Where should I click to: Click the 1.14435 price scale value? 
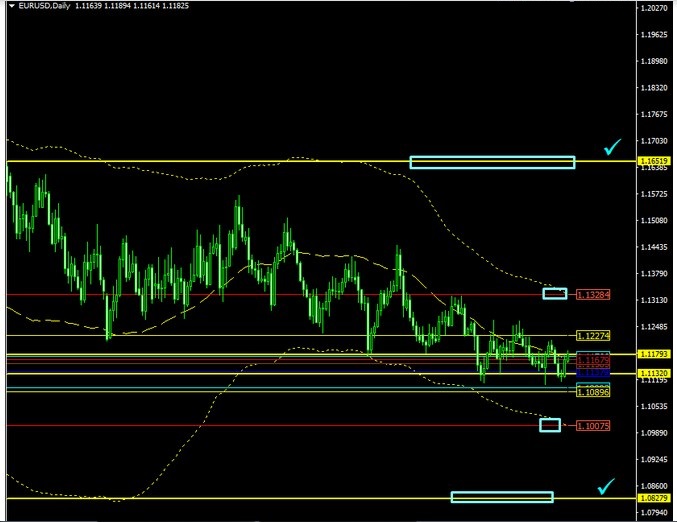654,247
